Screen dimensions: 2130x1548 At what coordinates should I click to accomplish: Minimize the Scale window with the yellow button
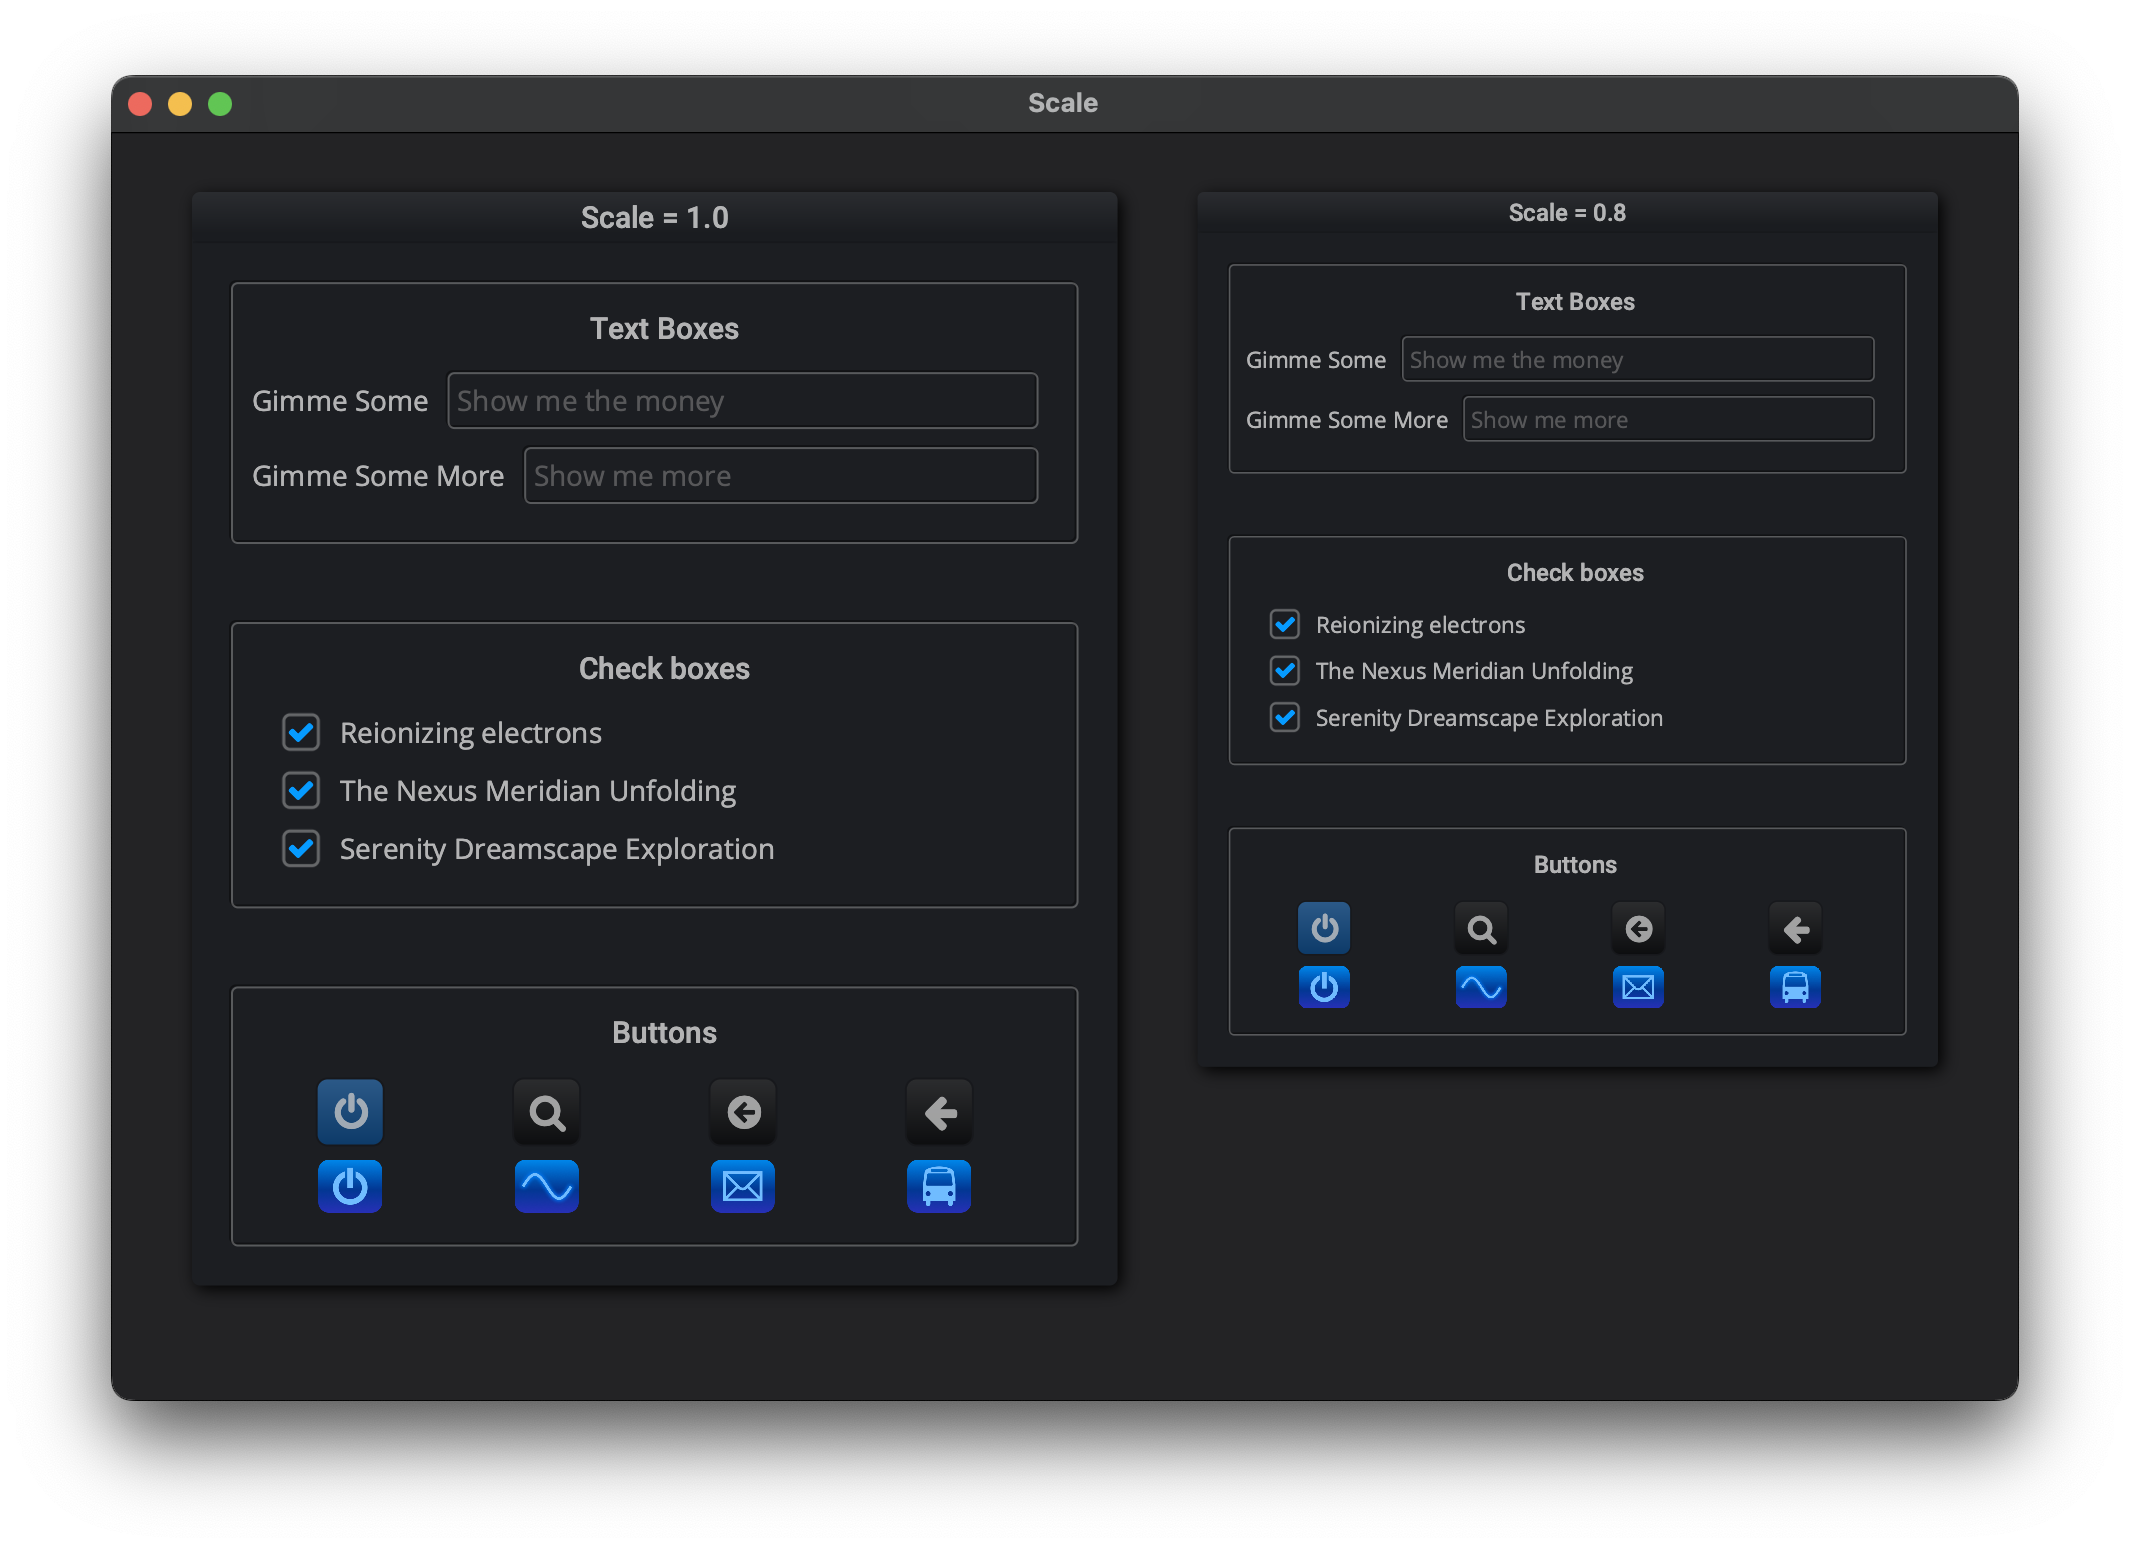tap(180, 103)
